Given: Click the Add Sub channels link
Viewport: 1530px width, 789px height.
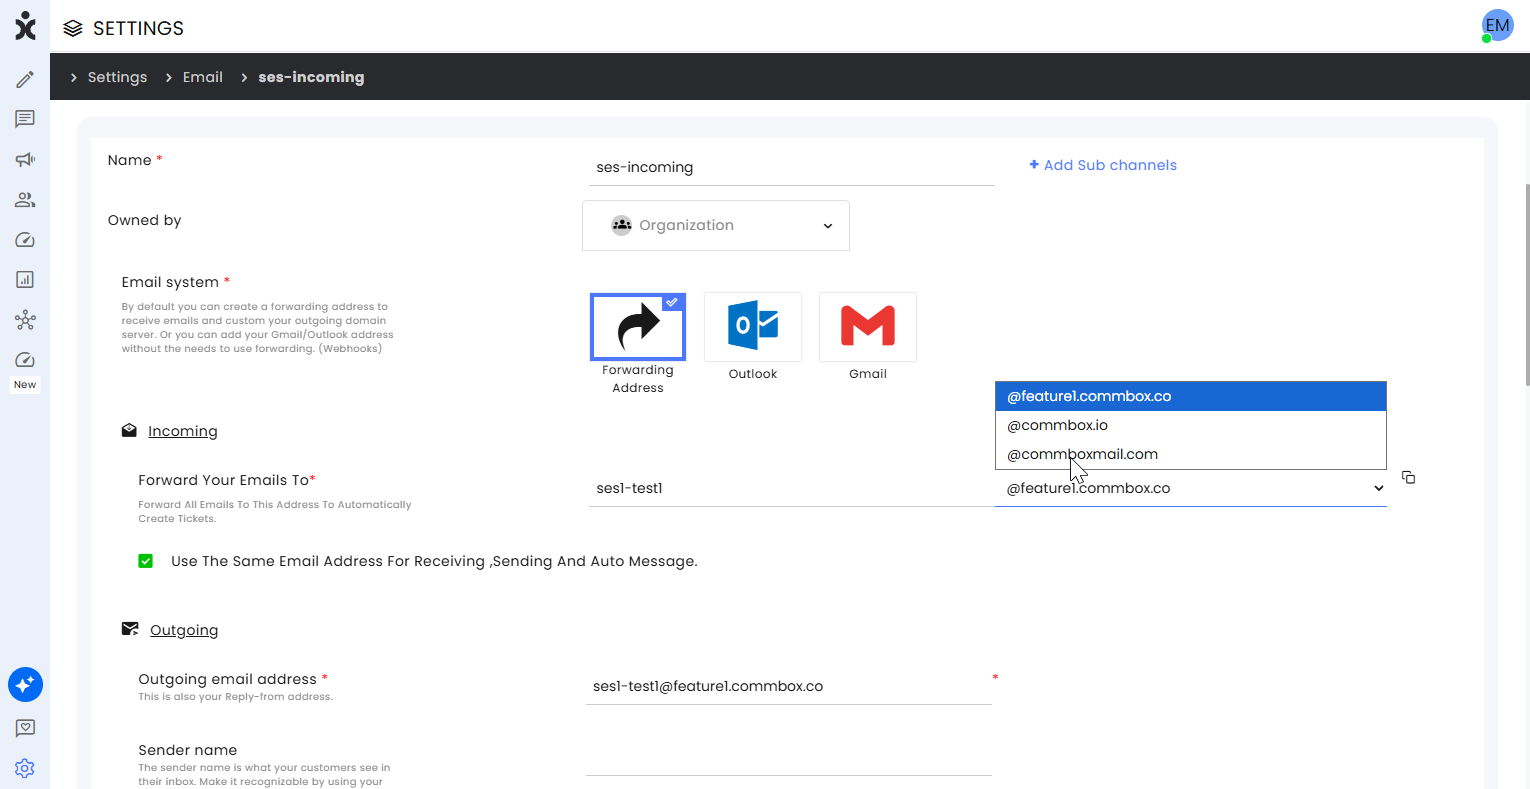Looking at the screenshot, I should (1103, 165).
